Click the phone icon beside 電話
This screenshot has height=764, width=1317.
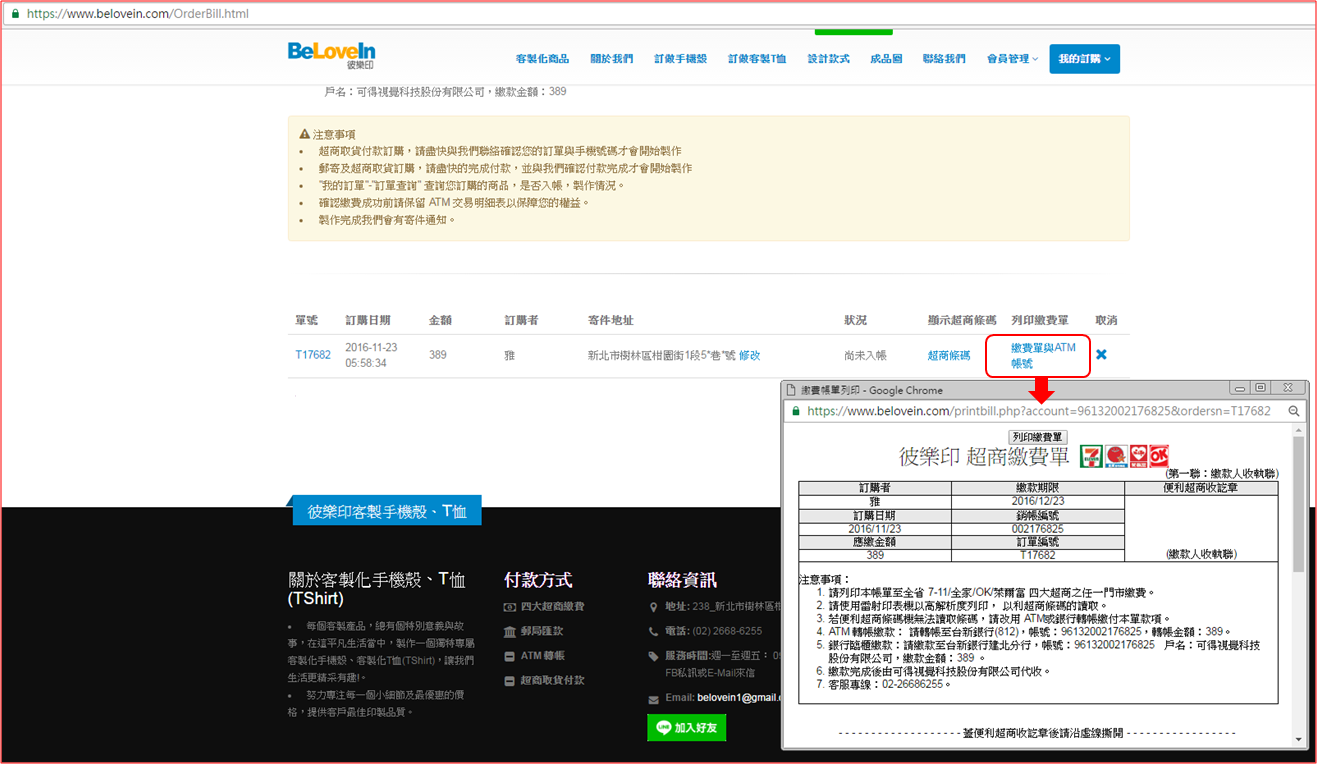[654, 631]
